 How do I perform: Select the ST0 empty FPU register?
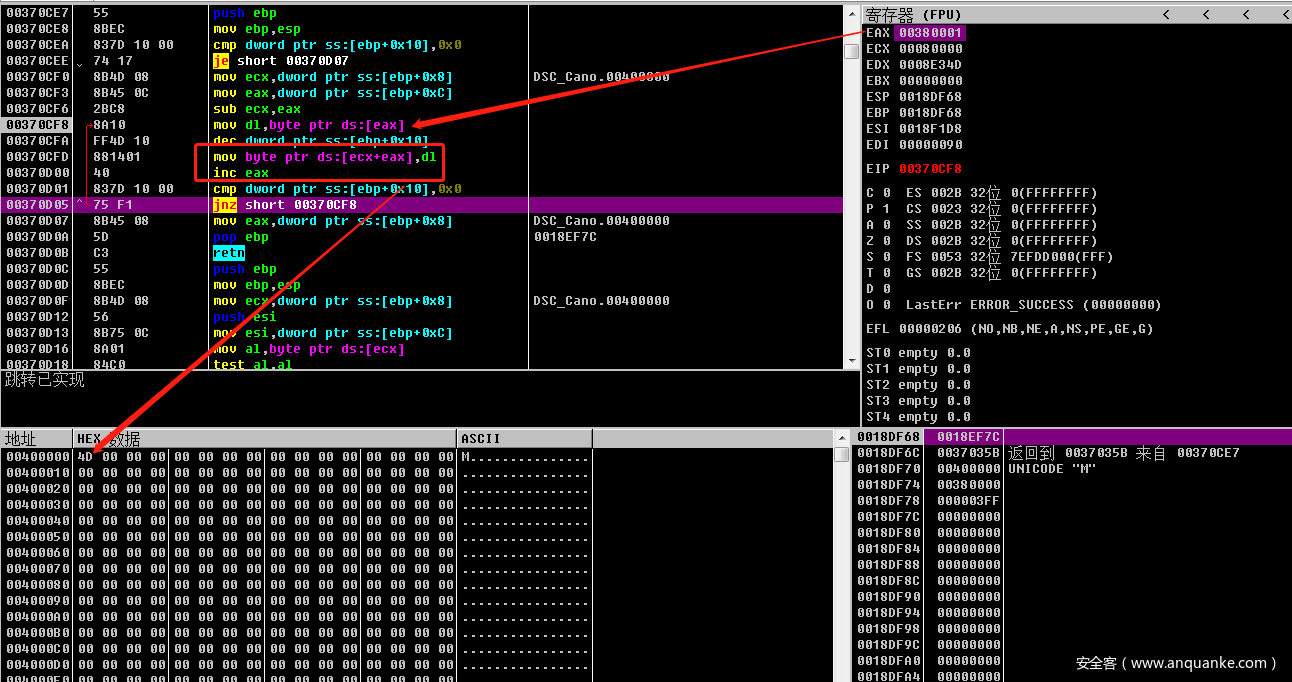pos(918,353)
